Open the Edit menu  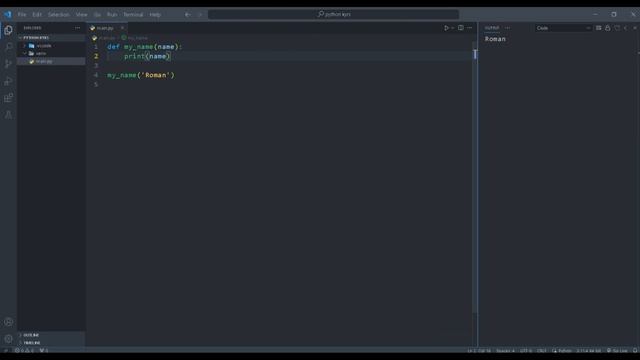tap(37, 14)
